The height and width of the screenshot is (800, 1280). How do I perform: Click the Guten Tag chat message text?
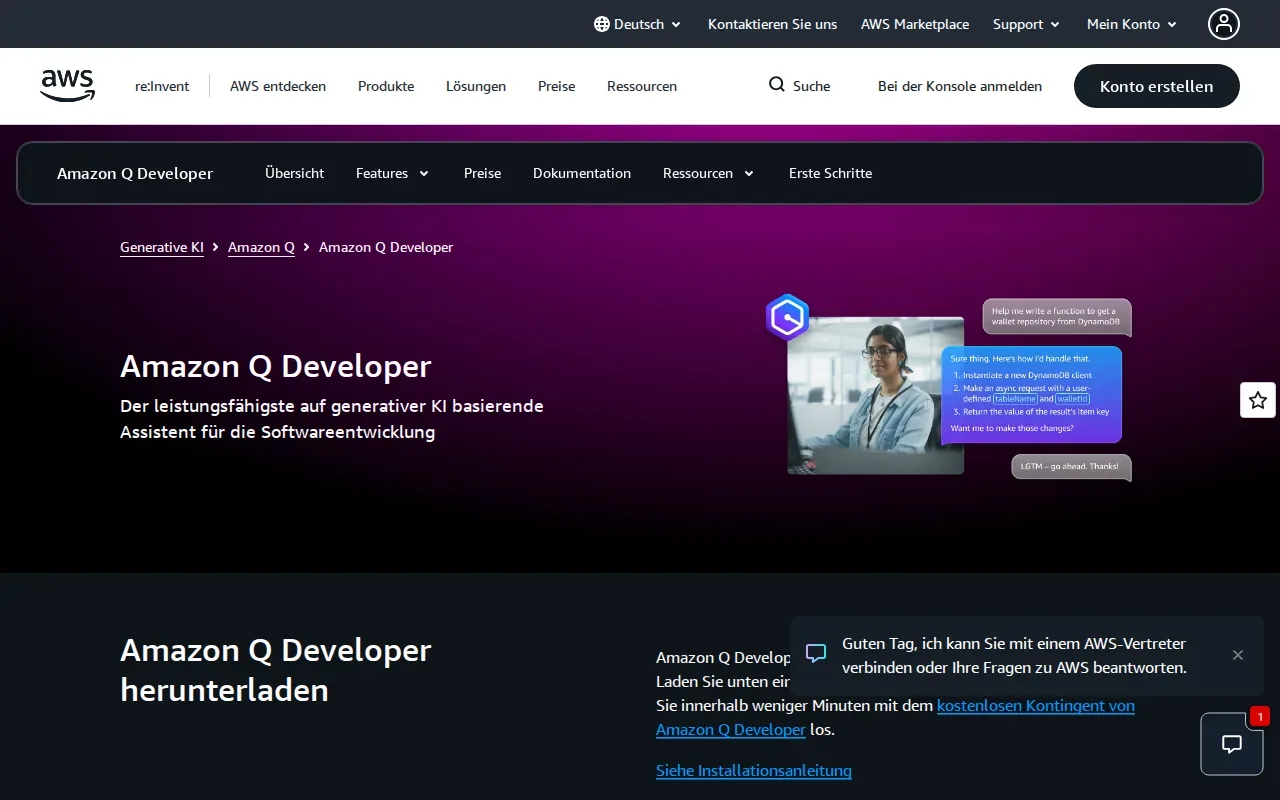tap(1014, 655)
